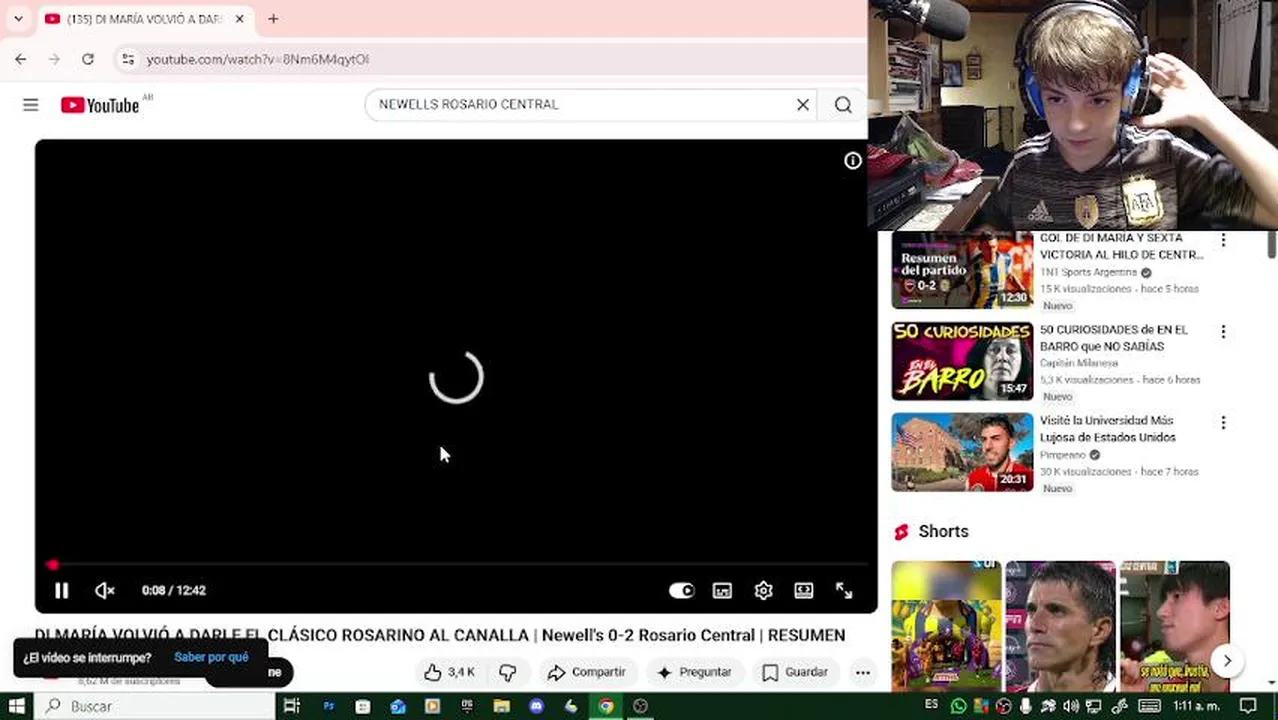Screen dimensions: 1278x720
Task: Open the Universidad Más Lujosa video thumbnail
Action: [962, 452]
